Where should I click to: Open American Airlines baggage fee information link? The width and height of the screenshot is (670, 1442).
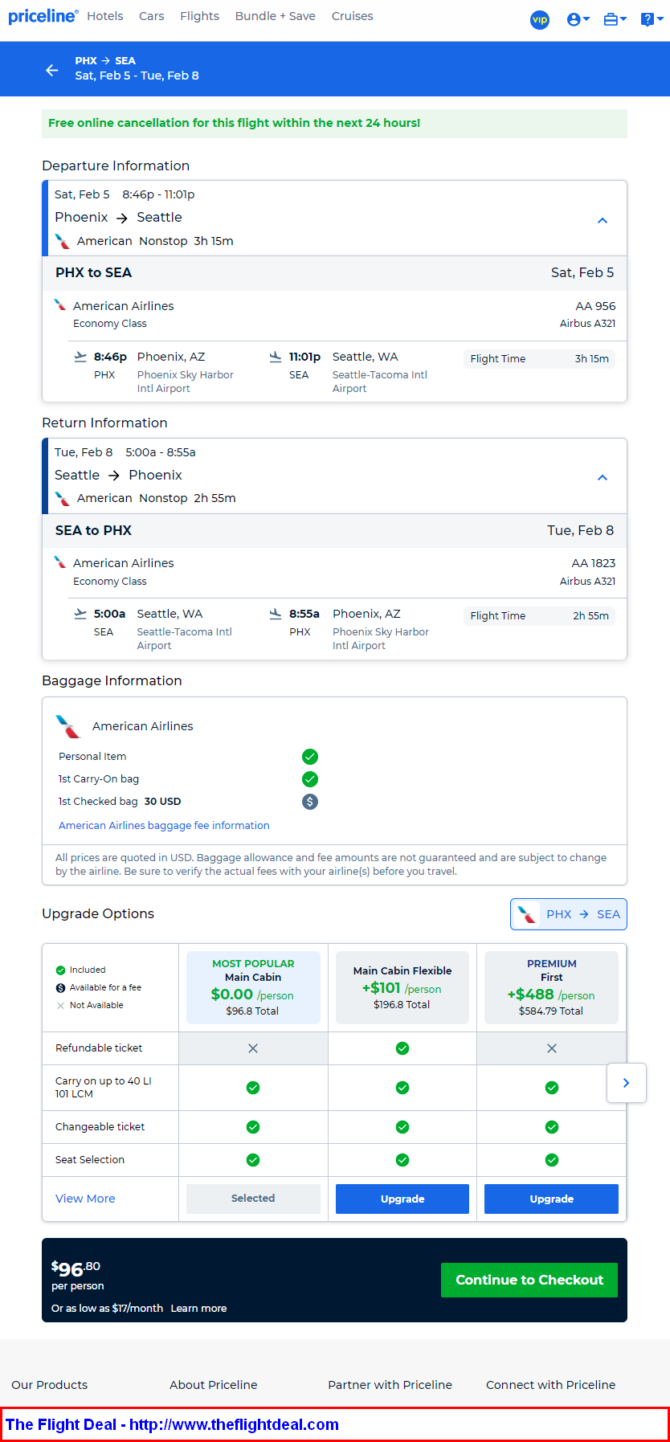(x=164, y=826)
